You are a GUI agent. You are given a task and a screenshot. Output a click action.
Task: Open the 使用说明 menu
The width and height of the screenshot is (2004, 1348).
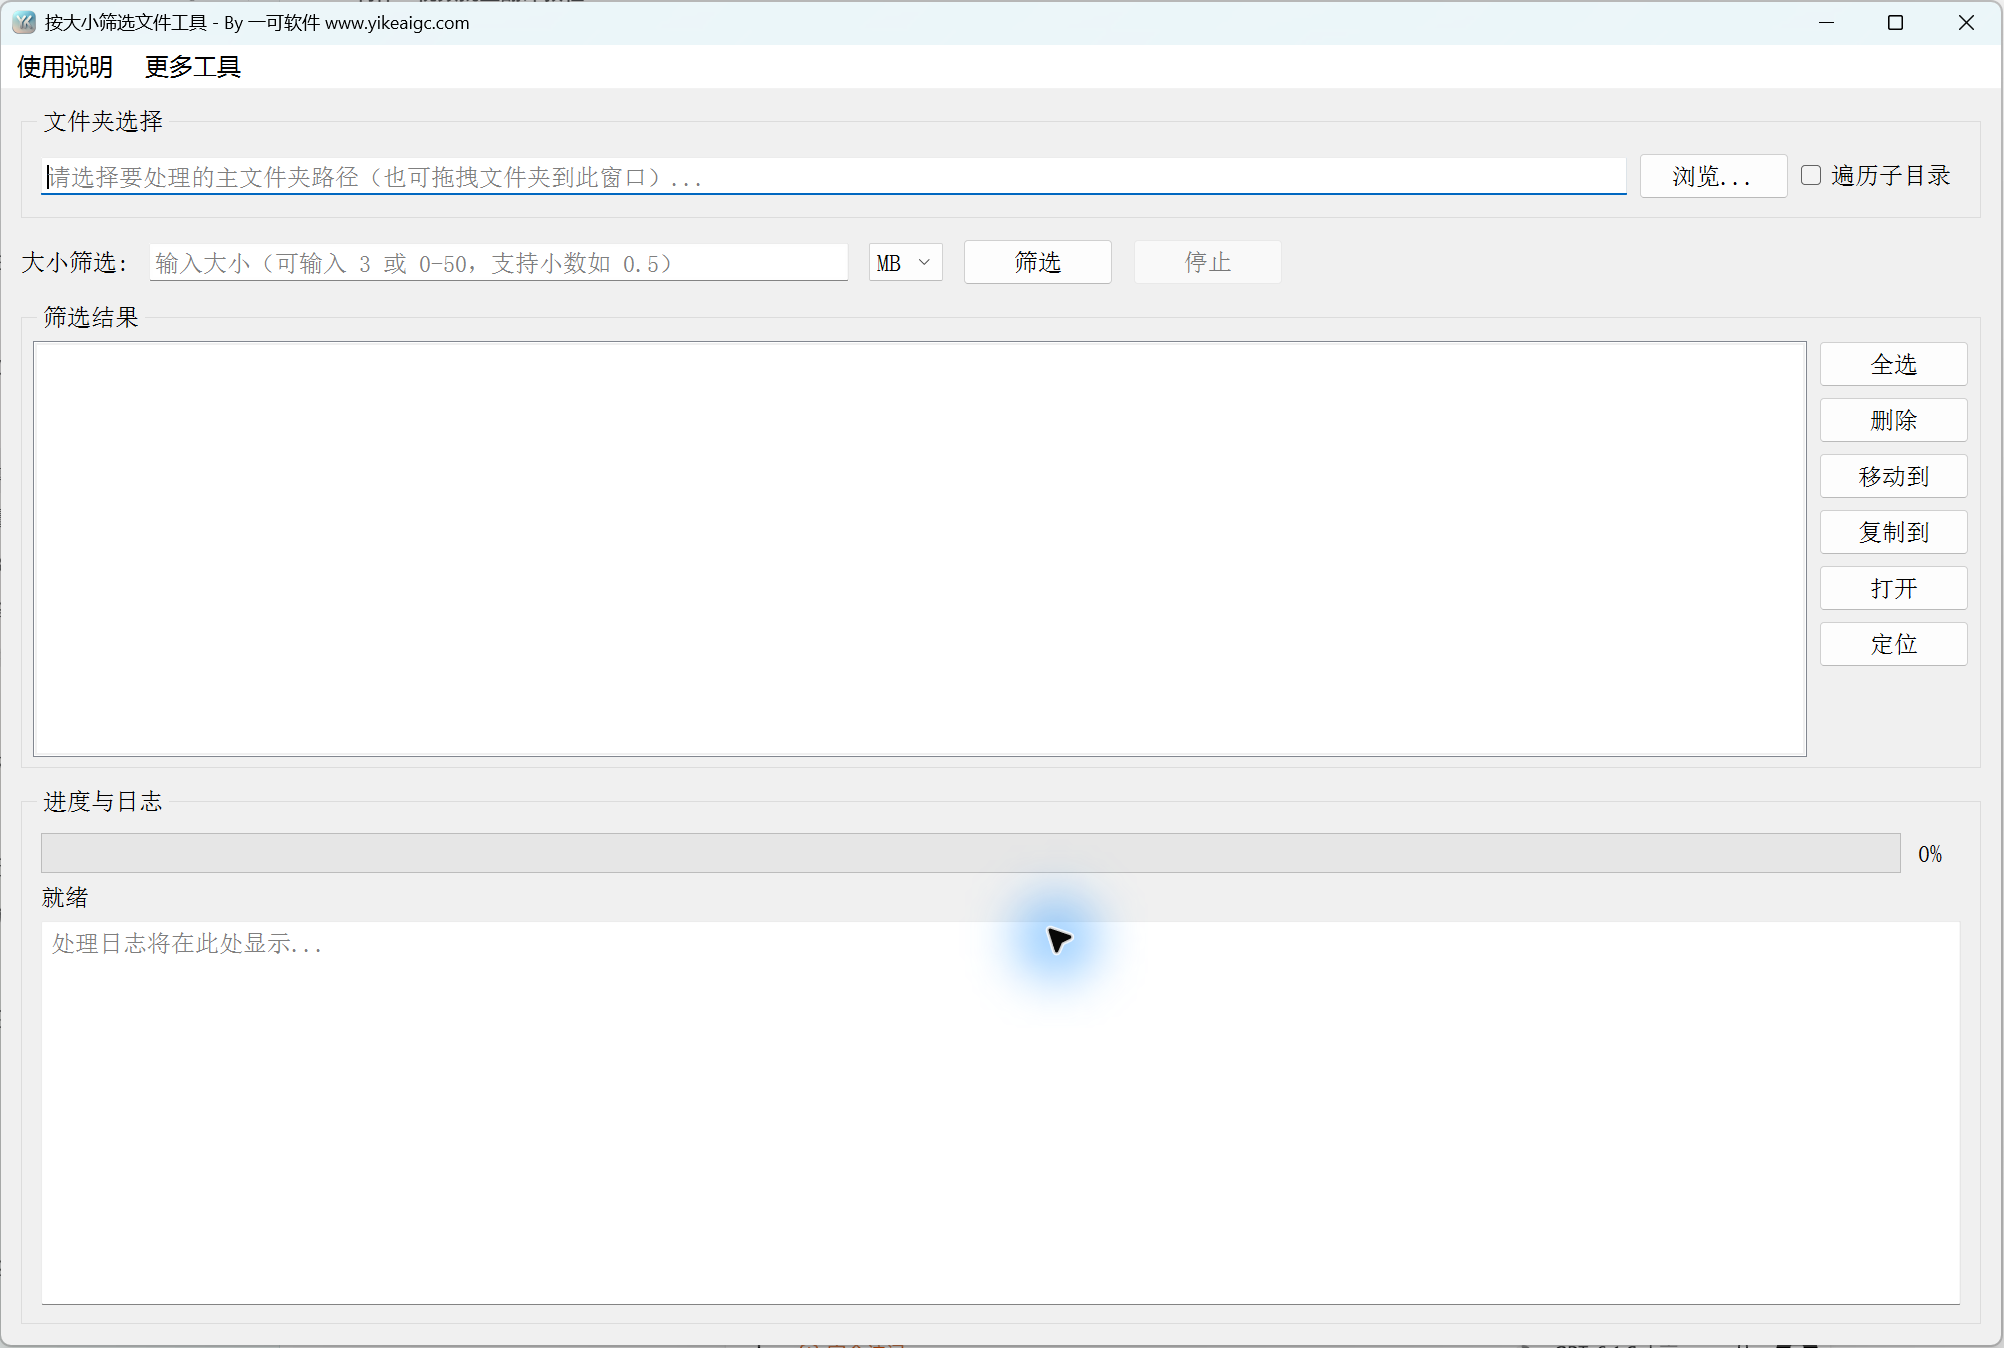[x=65, y=67]
